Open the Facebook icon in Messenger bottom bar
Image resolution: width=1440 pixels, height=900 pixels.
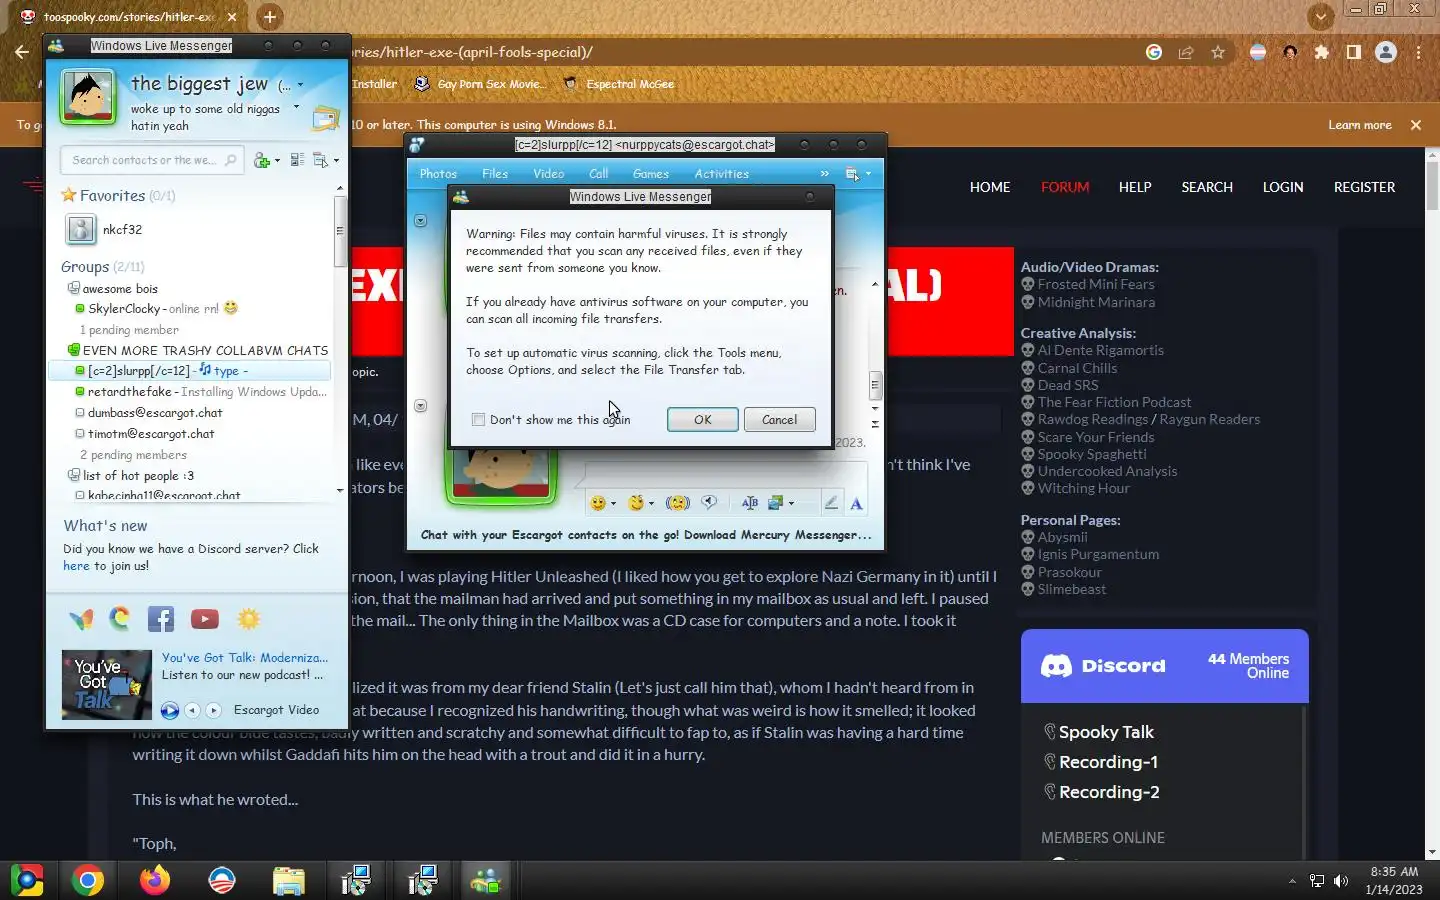161,619
